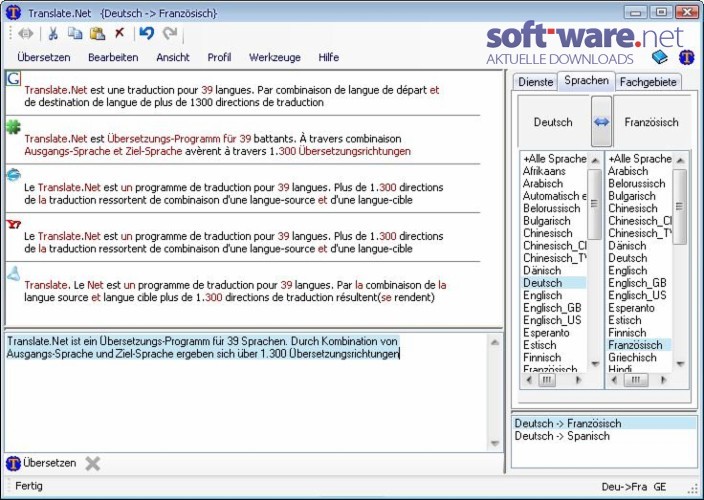Switch to the Sprachen tab

coord(586,80)
